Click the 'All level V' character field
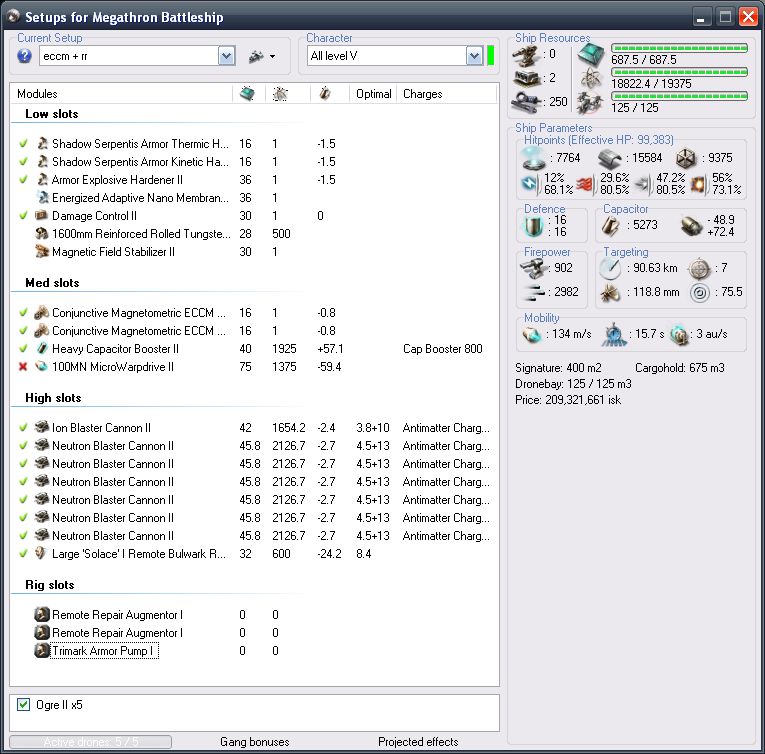Viewport: 765px width, 754px height. click(x=387, y=56)
